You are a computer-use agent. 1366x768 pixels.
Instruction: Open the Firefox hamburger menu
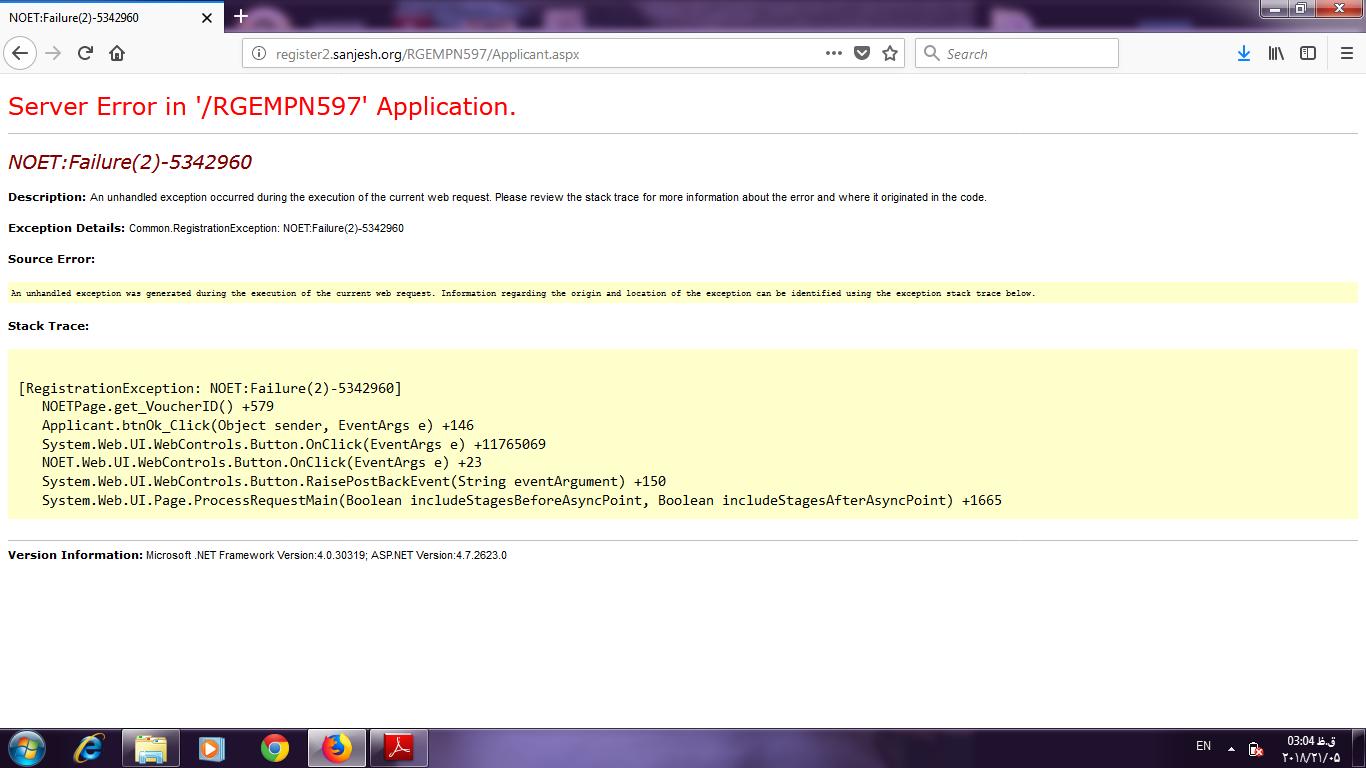pos(1346,53)
